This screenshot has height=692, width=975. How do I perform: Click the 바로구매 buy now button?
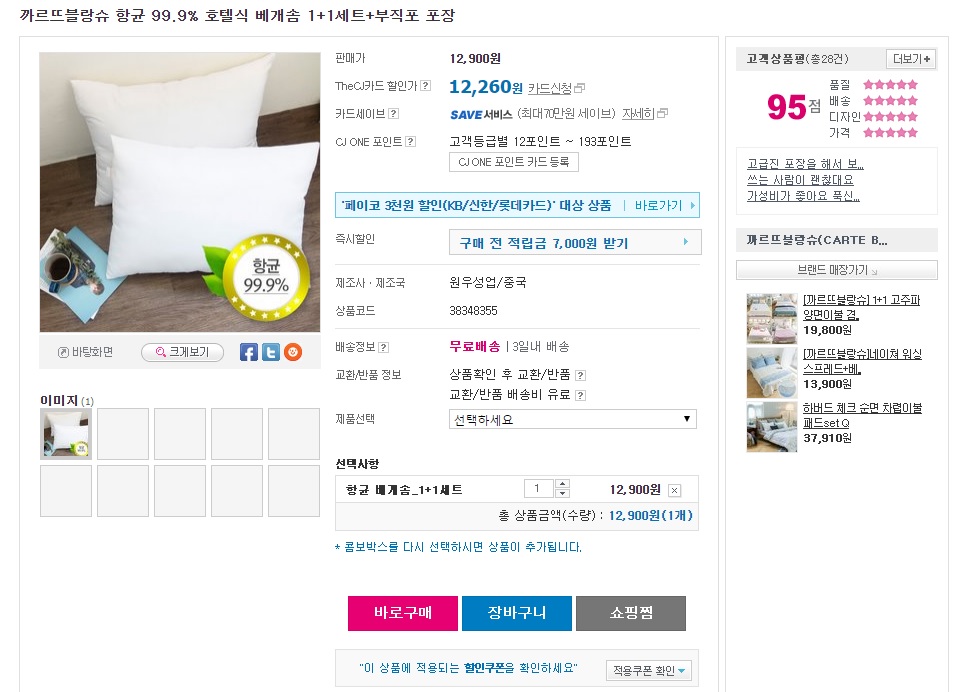tap(403, 613)
